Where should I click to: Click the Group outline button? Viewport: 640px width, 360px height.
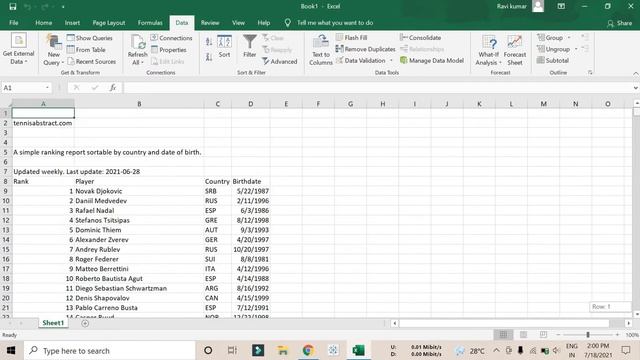click(550, 38)
